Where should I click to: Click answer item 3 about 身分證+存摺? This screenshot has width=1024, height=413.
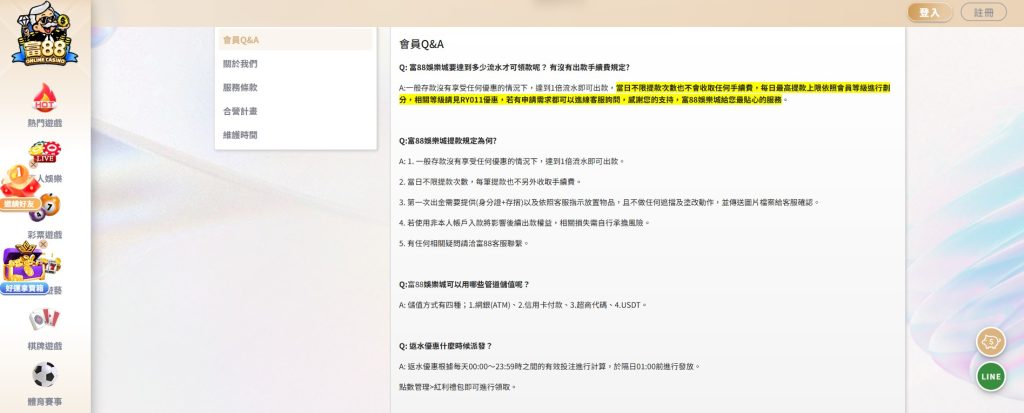tap(609, 203)
